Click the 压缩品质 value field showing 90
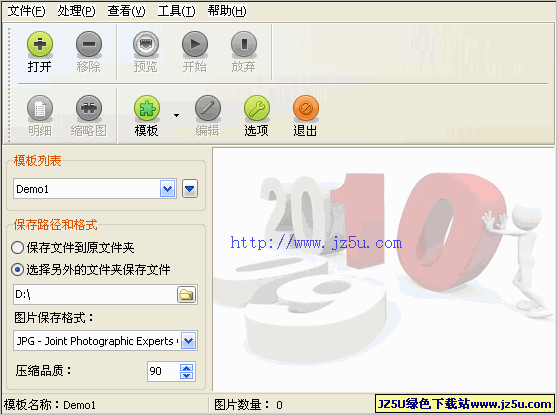The height and width of the screenshot is (415, 557). pos(163,371)
